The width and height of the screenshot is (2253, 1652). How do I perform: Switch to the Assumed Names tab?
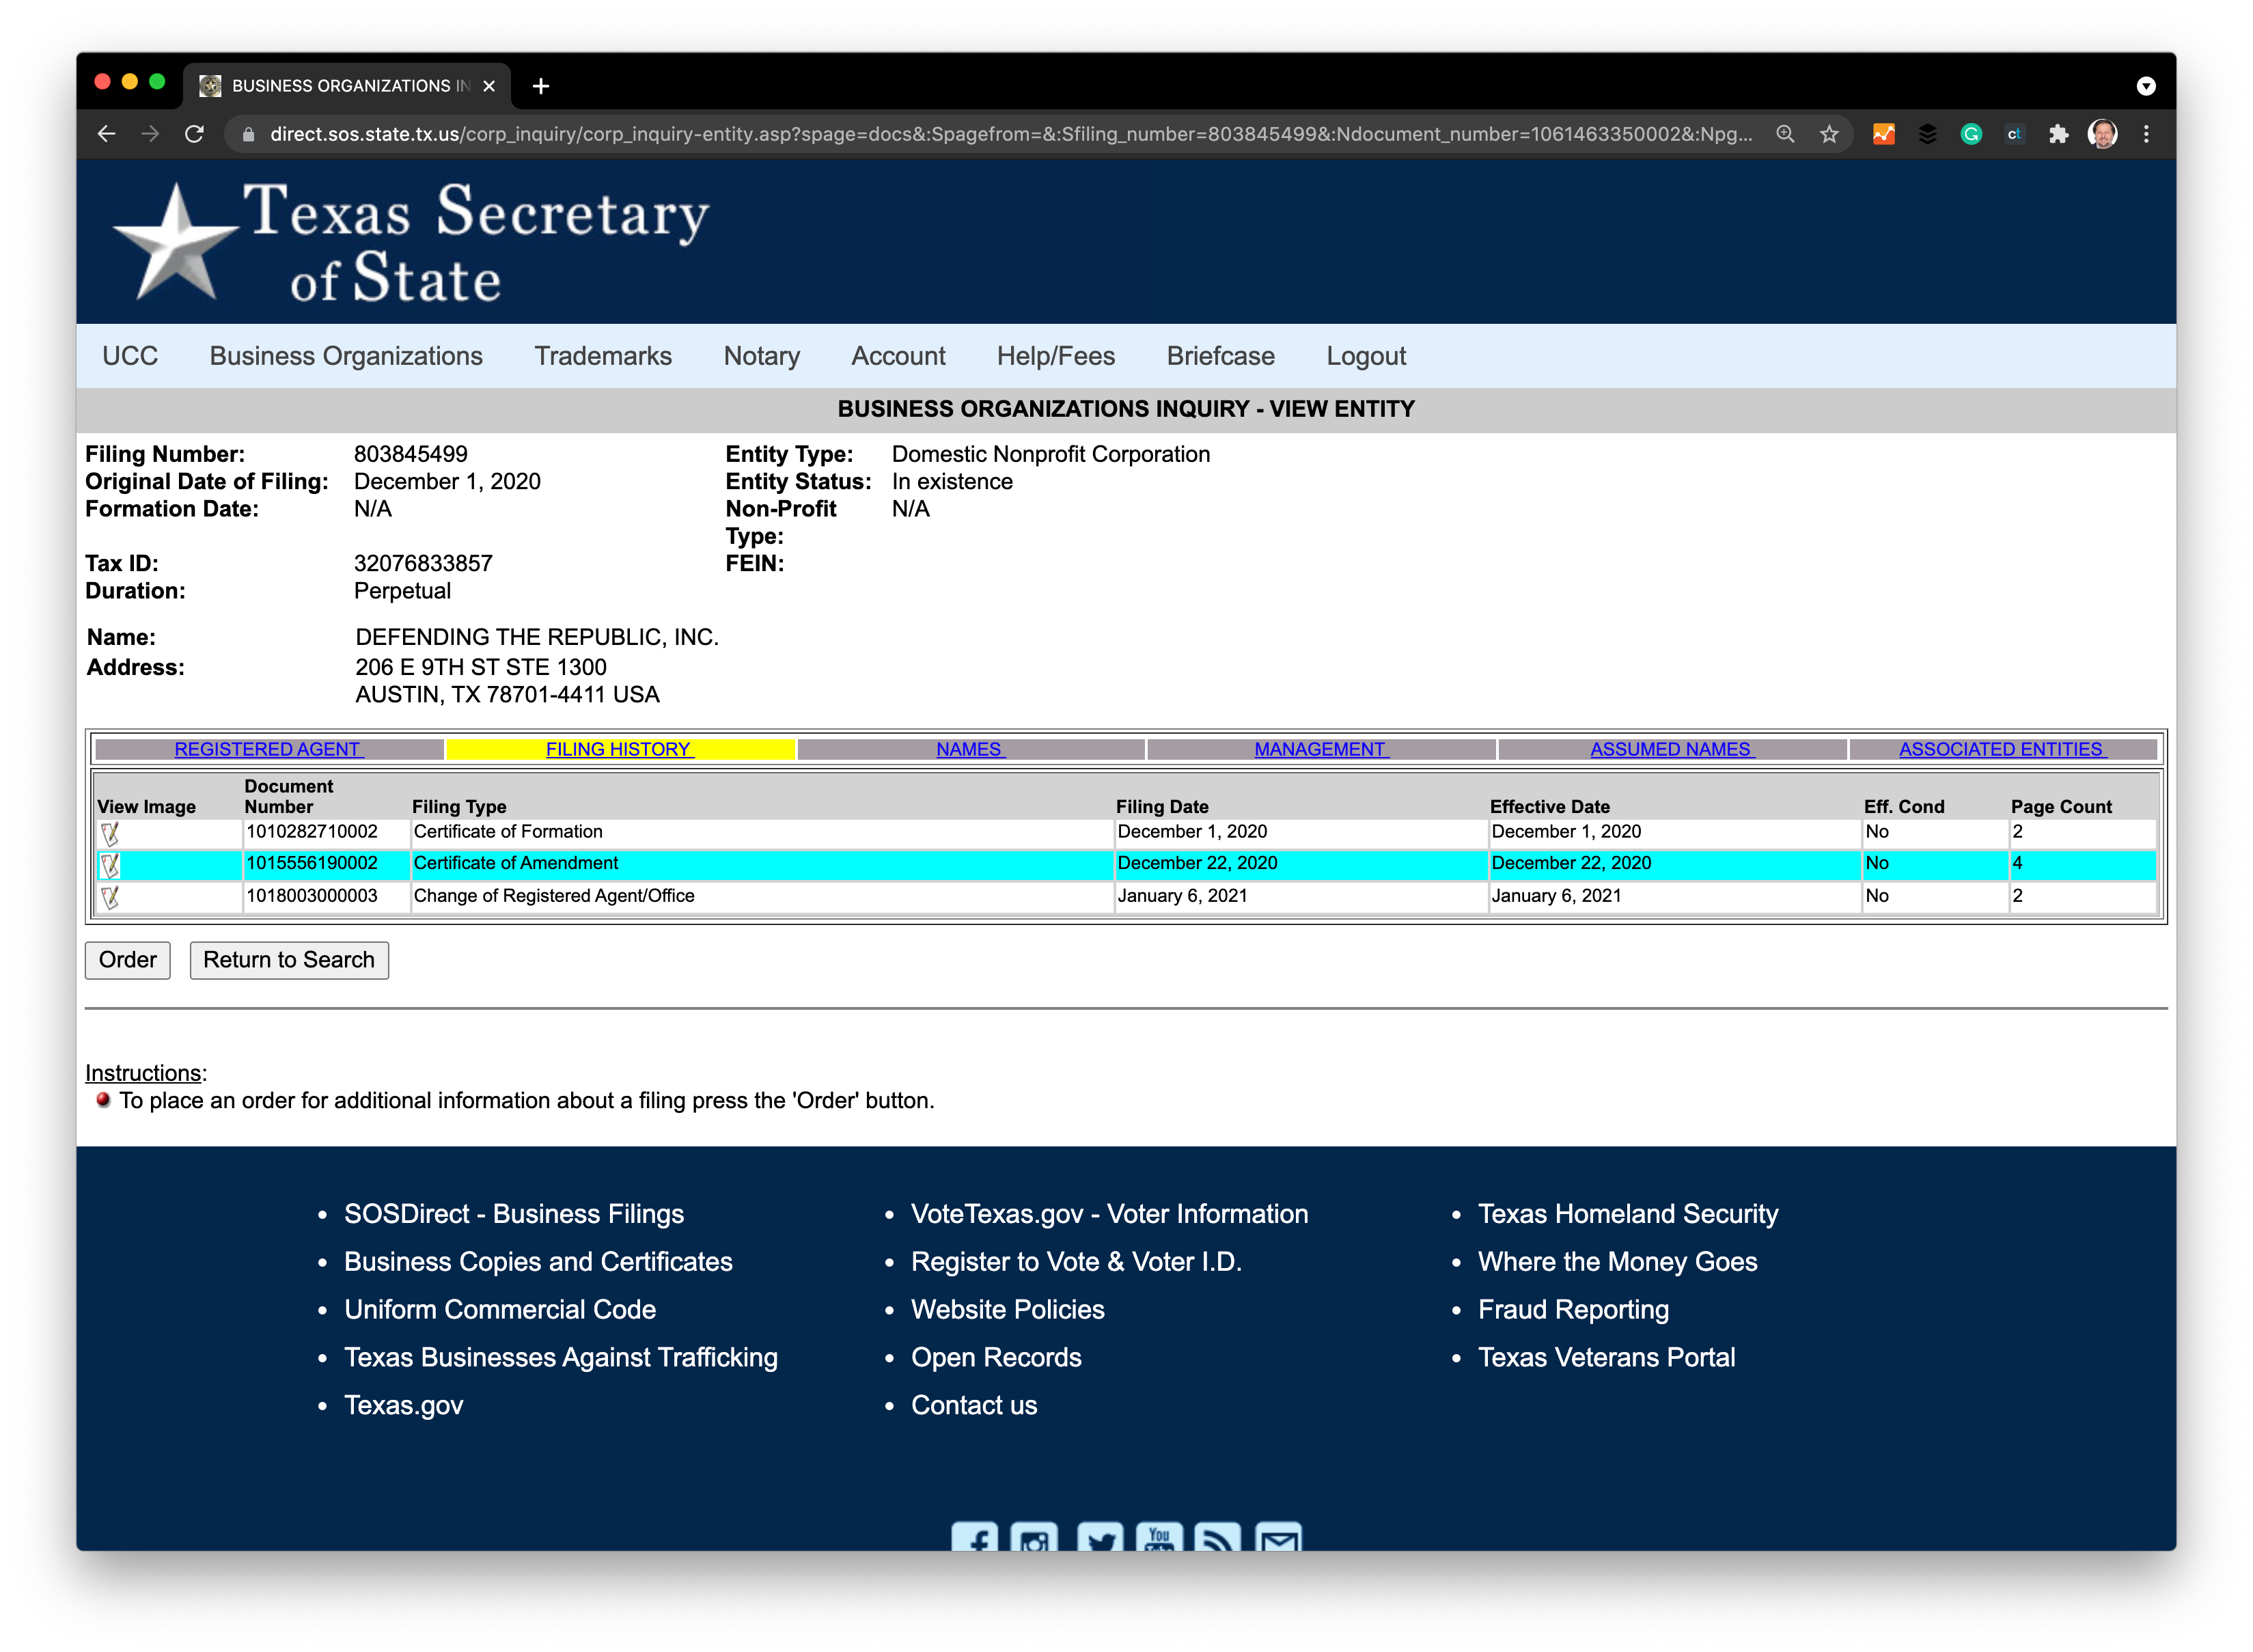tap(1672, 749)
